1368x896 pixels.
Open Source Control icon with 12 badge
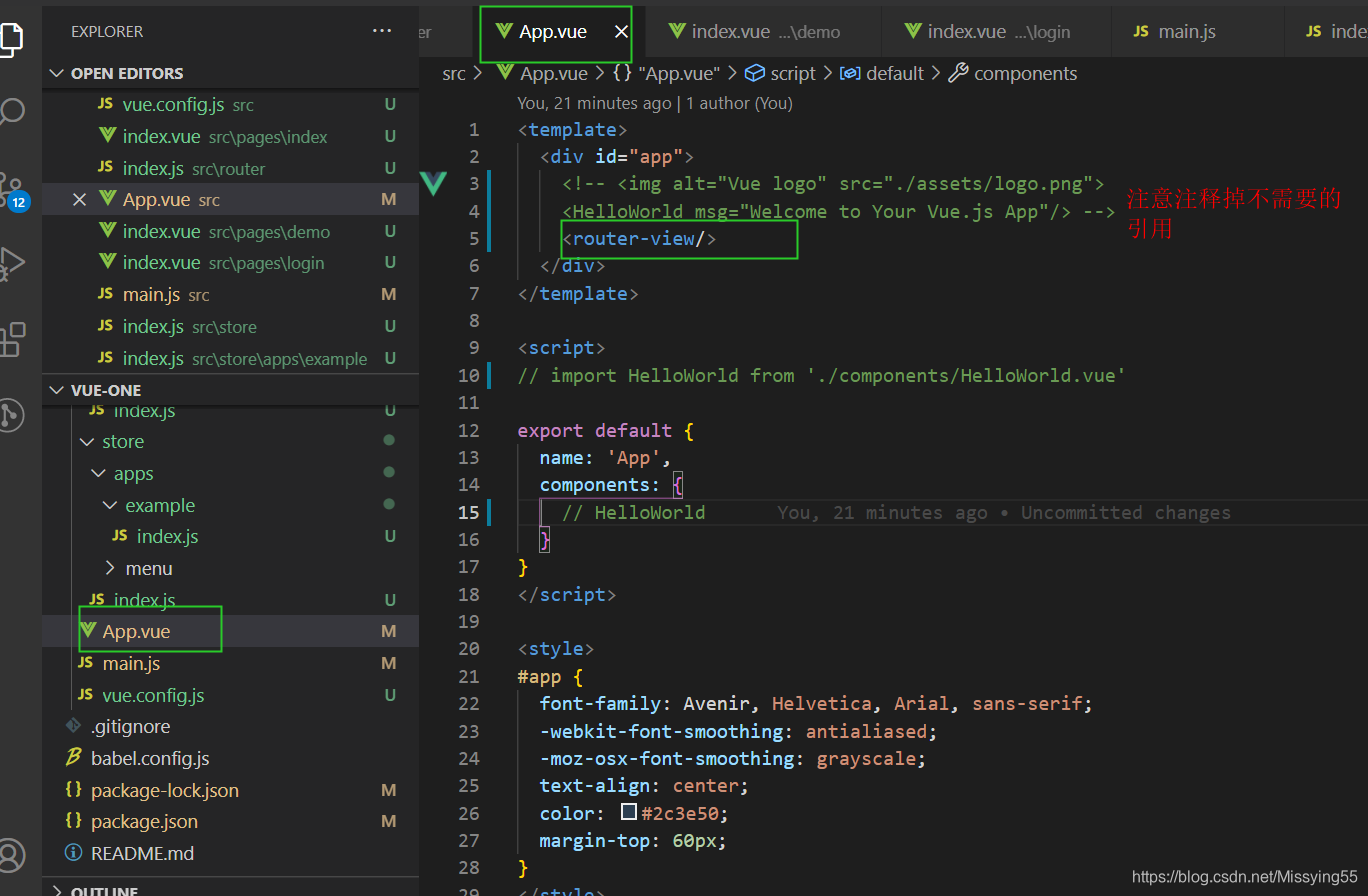click(12, 190)
